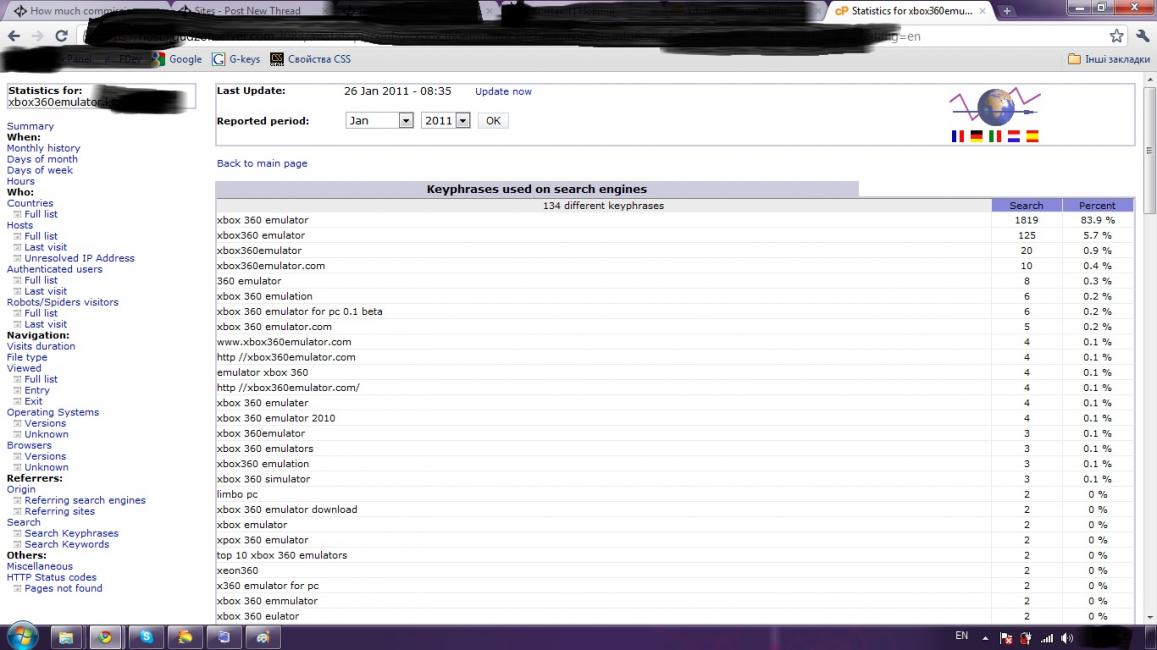Switch language via the French flag

(958, 136)
